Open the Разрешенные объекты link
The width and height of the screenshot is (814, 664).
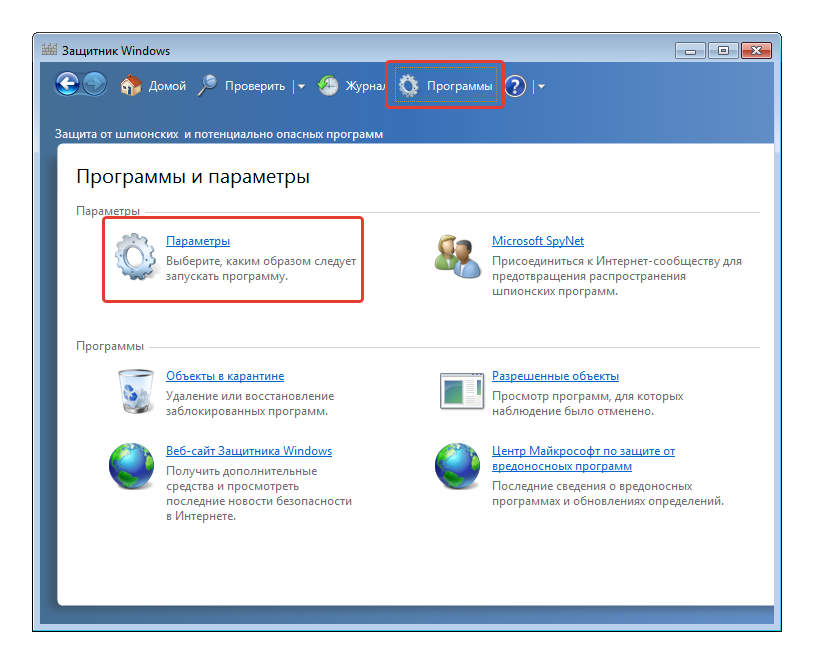click(555, 376)
